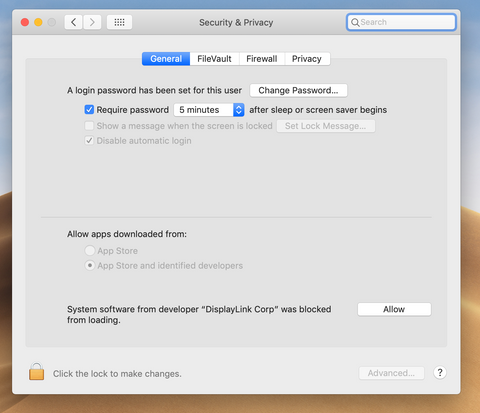Toggle Disable automatic login checkbox
This screenshot has width=480, height=413.
(89, 140)
